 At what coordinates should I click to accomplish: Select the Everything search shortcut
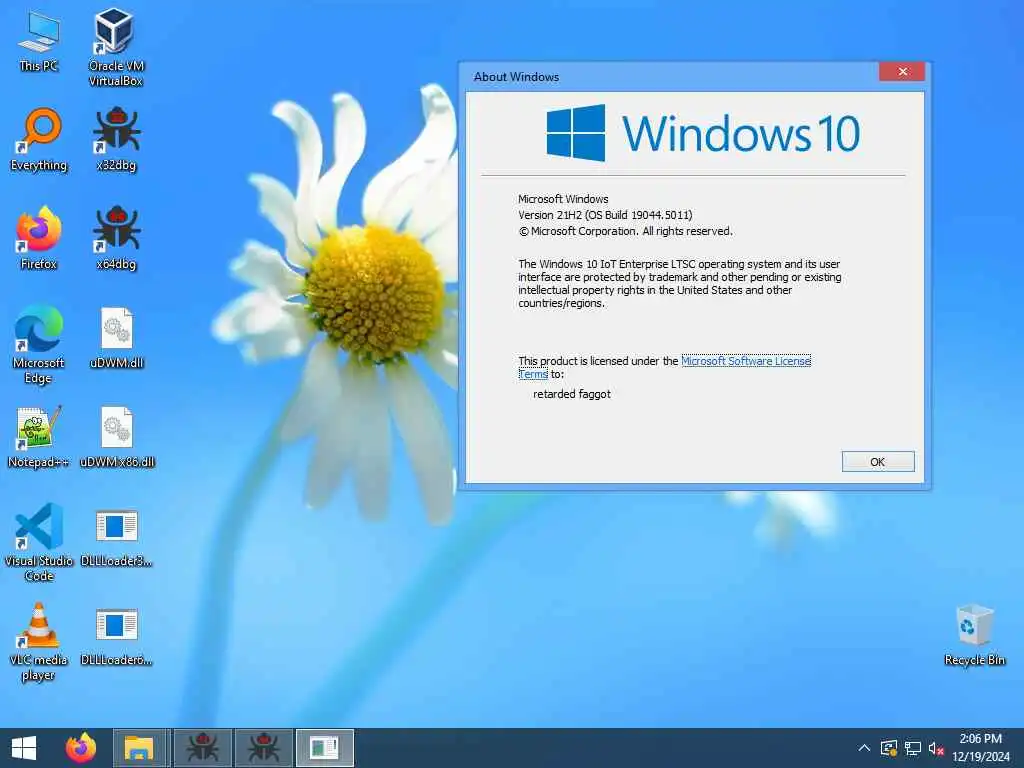coord(39,140)
